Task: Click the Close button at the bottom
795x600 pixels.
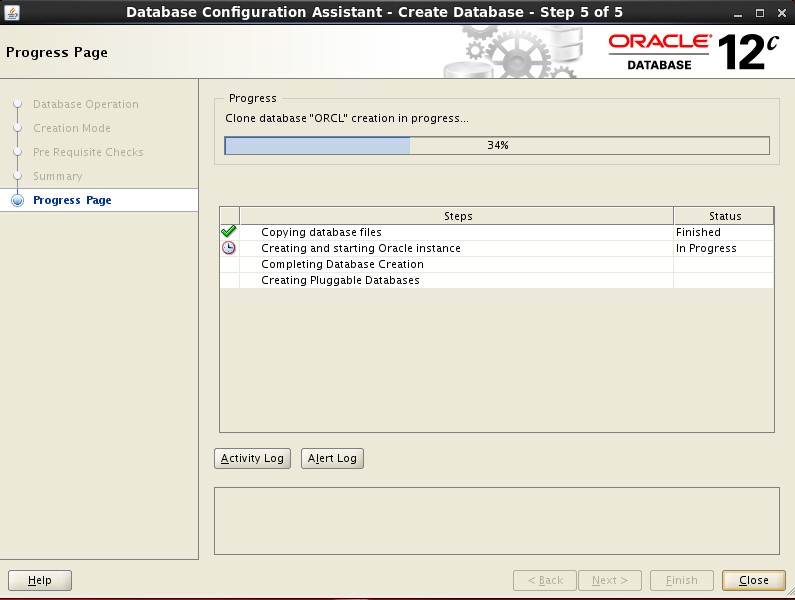Action: 753,580
